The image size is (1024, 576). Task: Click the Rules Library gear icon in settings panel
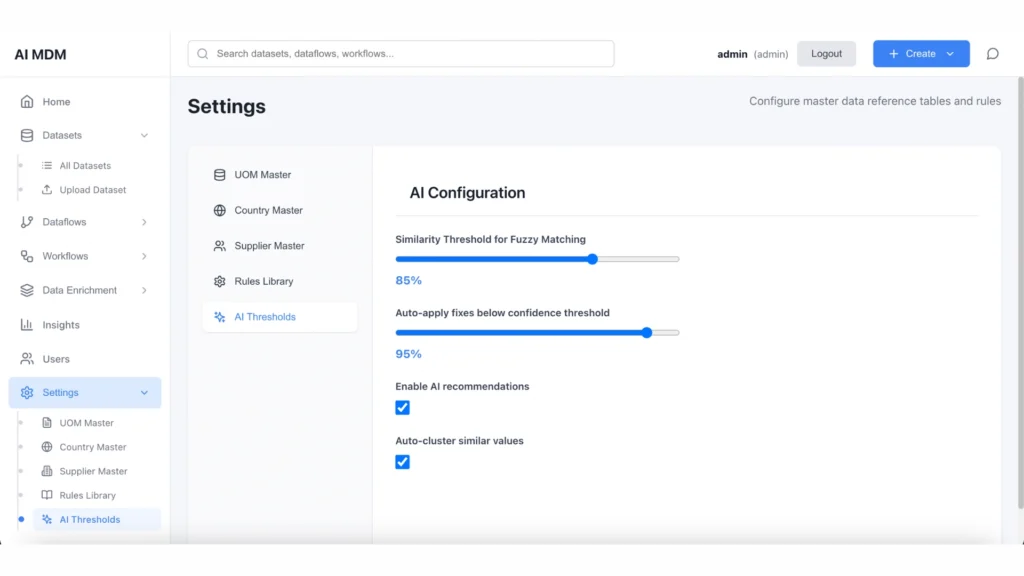pos(219,282)
